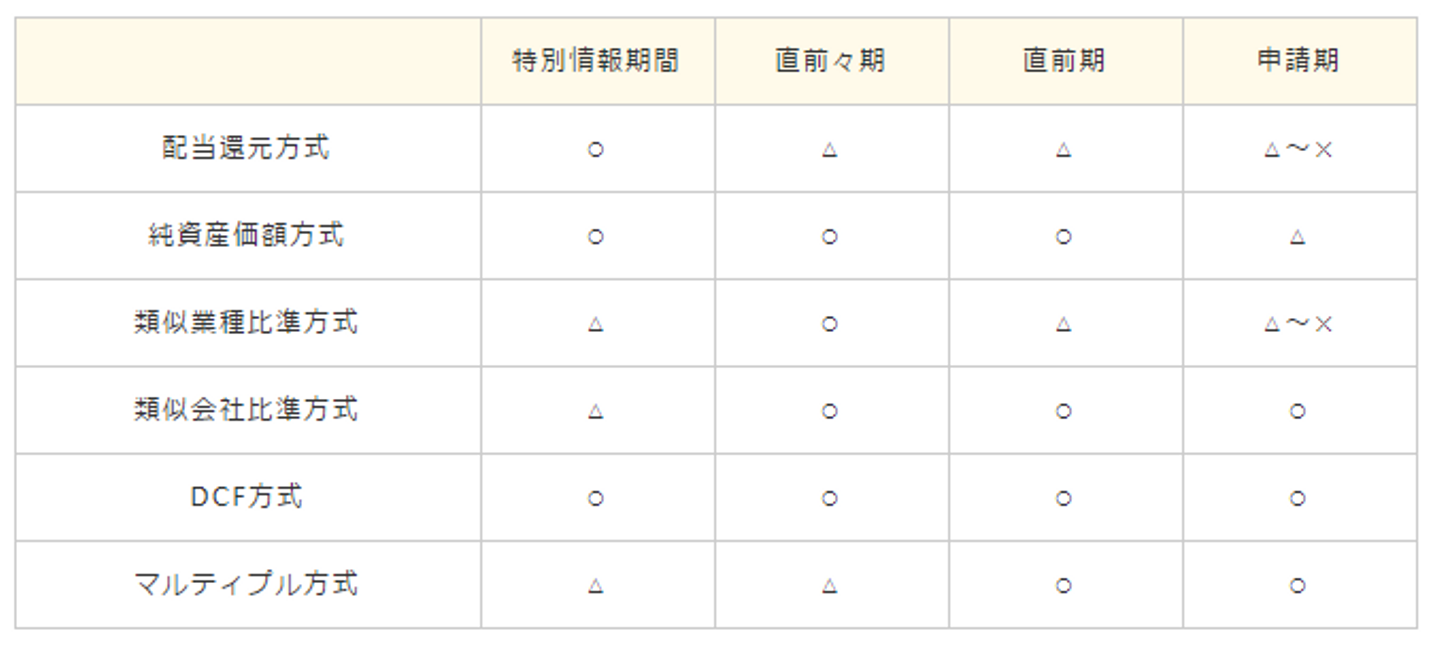This screenshot has height=649, width=1440.
Task: Click the circle for マルティプル方式 under 申請期
Action: pos(1298,586)
